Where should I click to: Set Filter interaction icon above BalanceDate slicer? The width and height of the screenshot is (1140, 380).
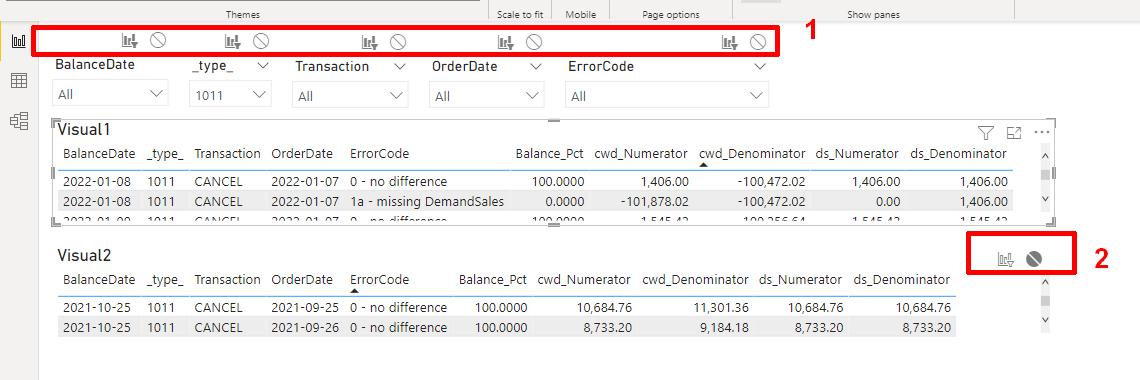(x=129, y=41)
